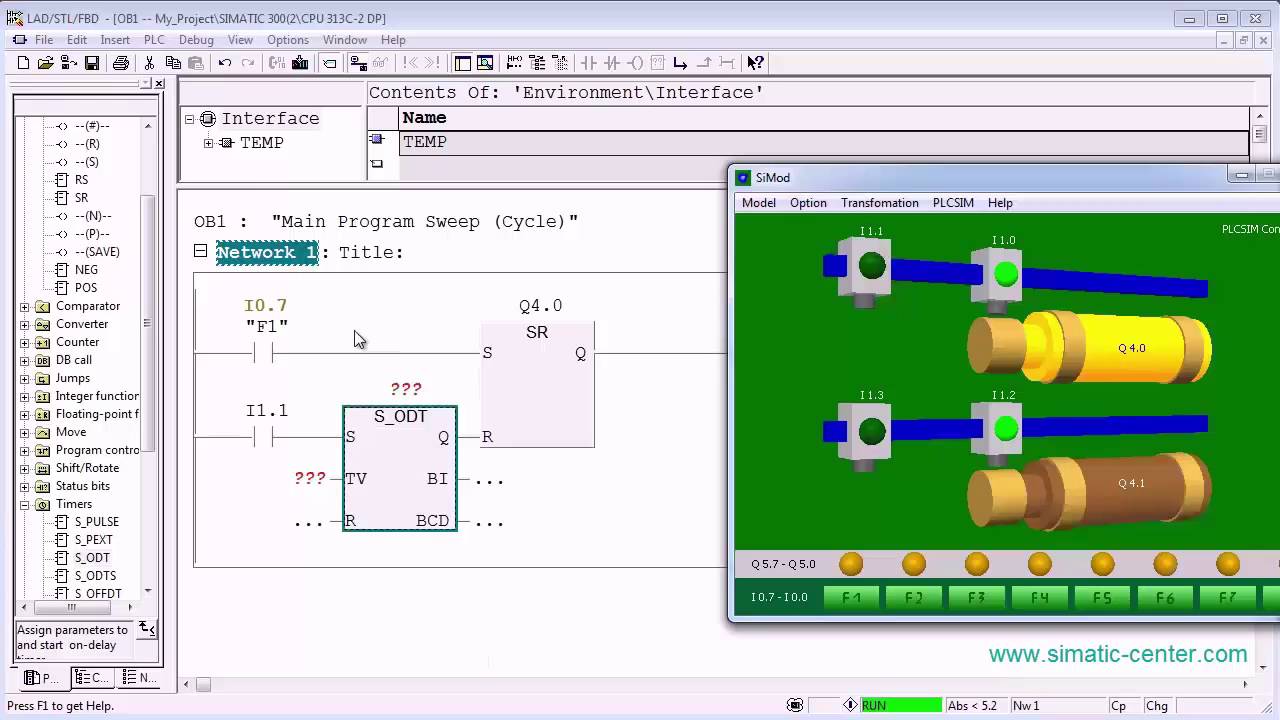The width and height of the screenshot is (1280, 720).
Task: Open the PLCSIM menu in SiMod
Action: (x=953, y=203)
